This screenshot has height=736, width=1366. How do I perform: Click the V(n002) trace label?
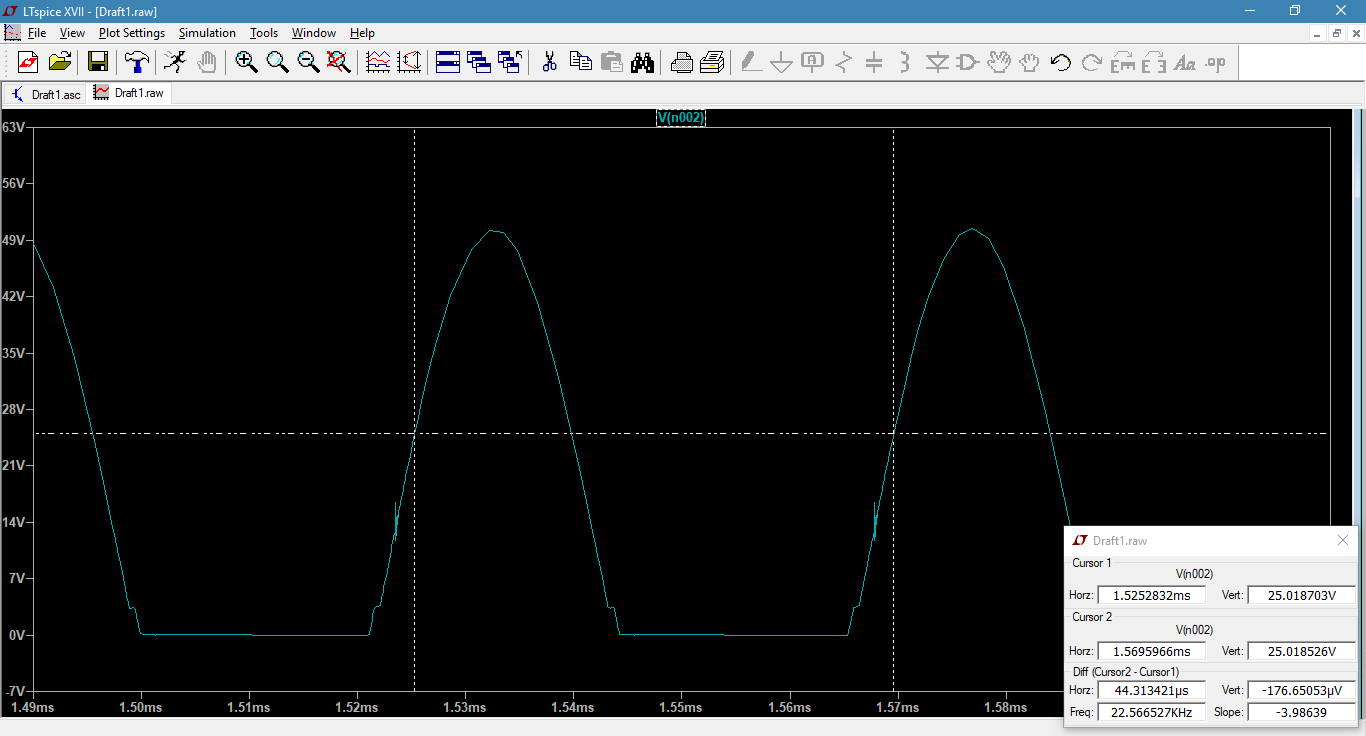pos(680,118)
